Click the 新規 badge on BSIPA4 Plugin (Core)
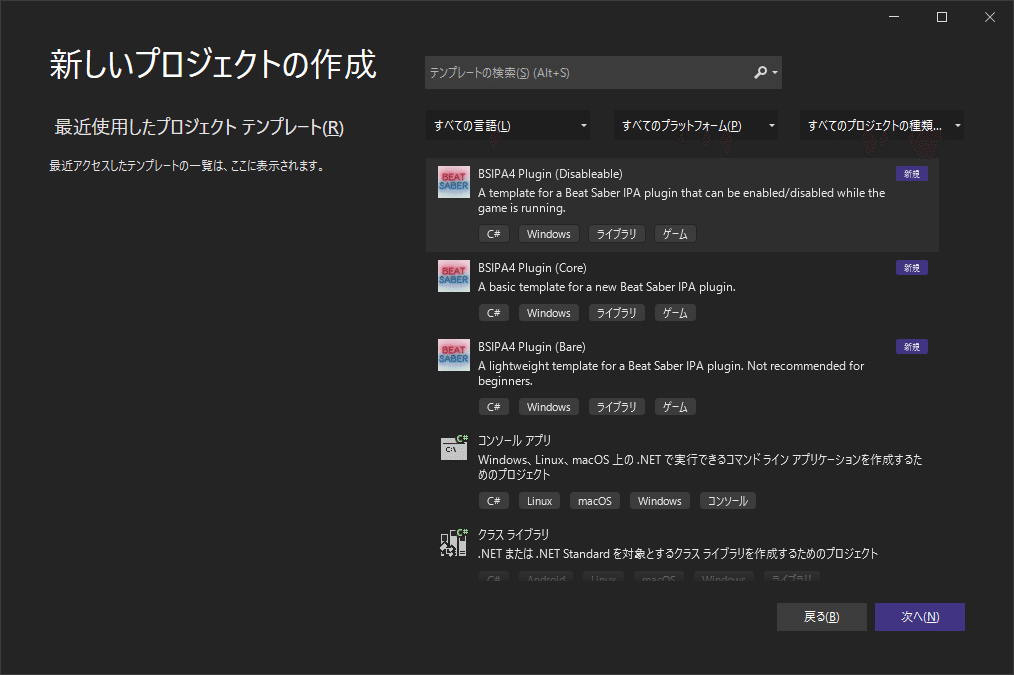 tap(911, 267)
